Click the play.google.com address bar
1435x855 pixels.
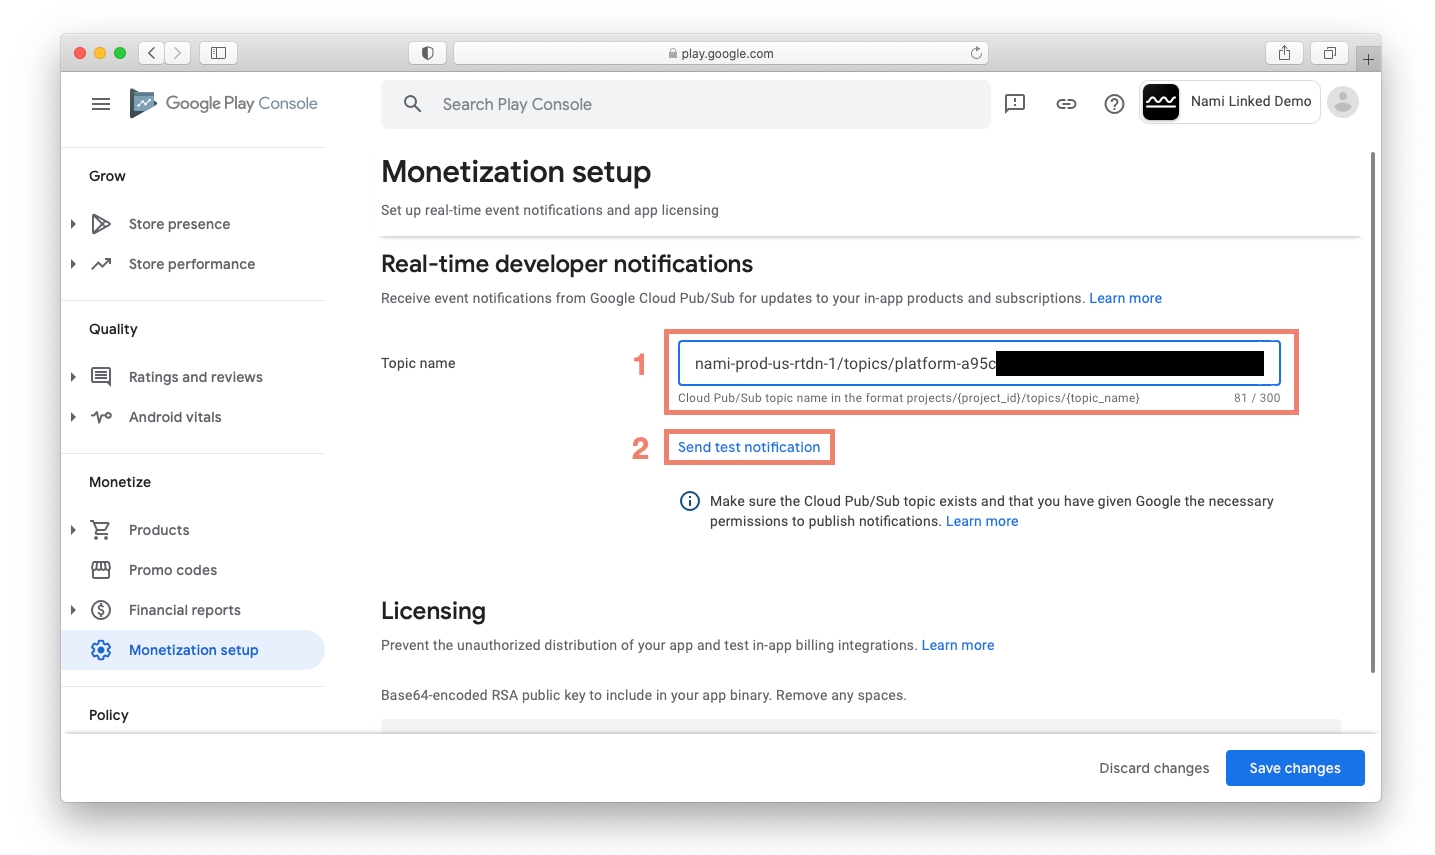(721, 53)
